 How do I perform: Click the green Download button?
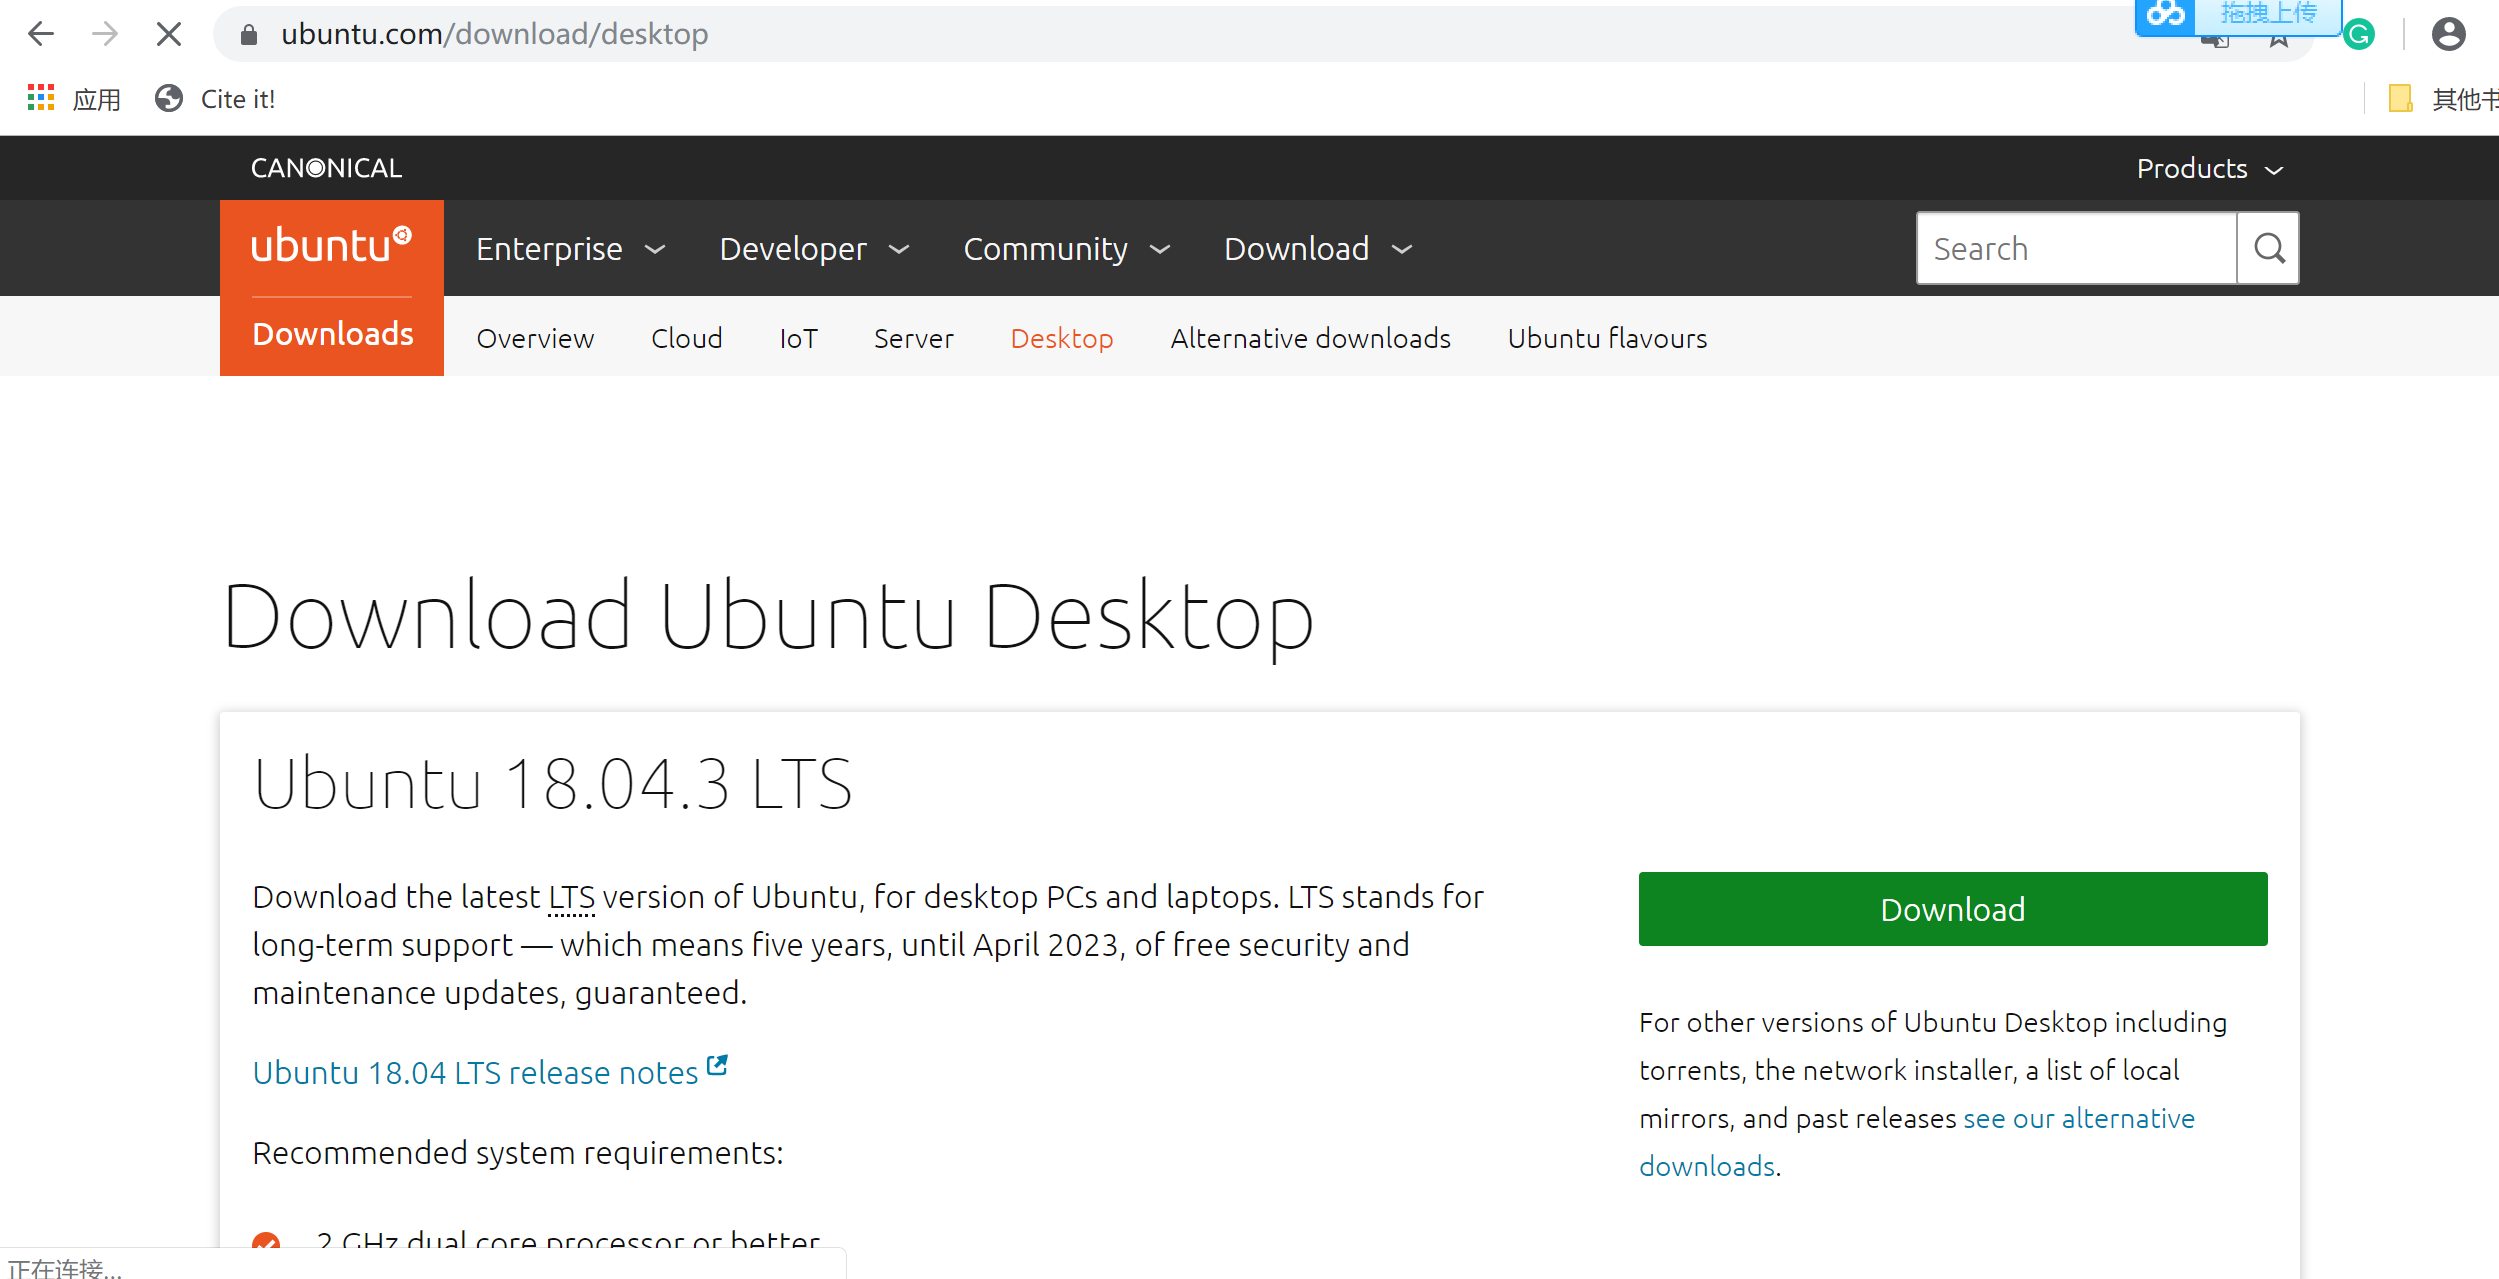[1952, 908]
